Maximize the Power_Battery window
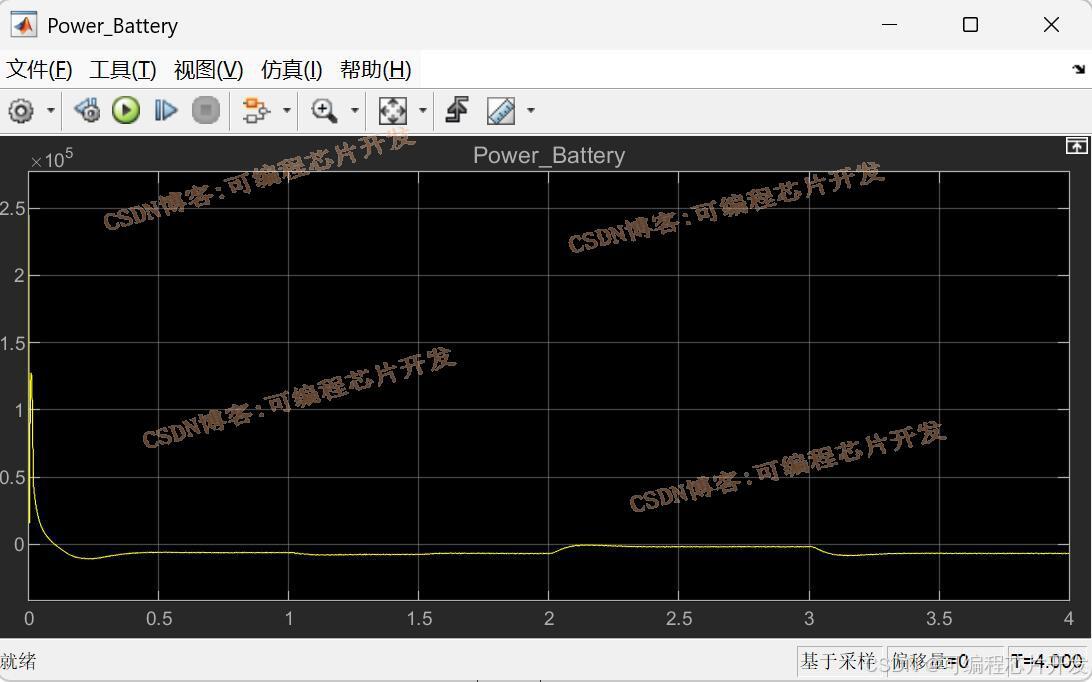 point(970,25)
